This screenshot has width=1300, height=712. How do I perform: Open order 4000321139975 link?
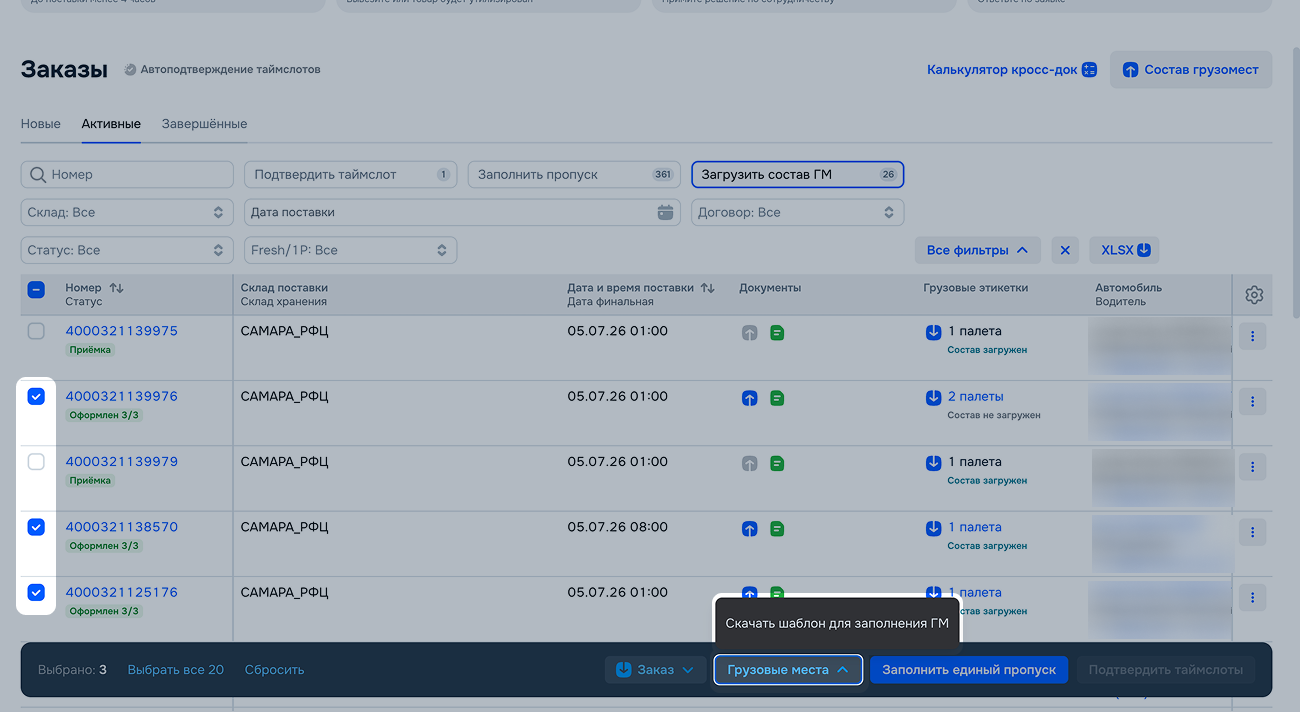click(122, 331)
